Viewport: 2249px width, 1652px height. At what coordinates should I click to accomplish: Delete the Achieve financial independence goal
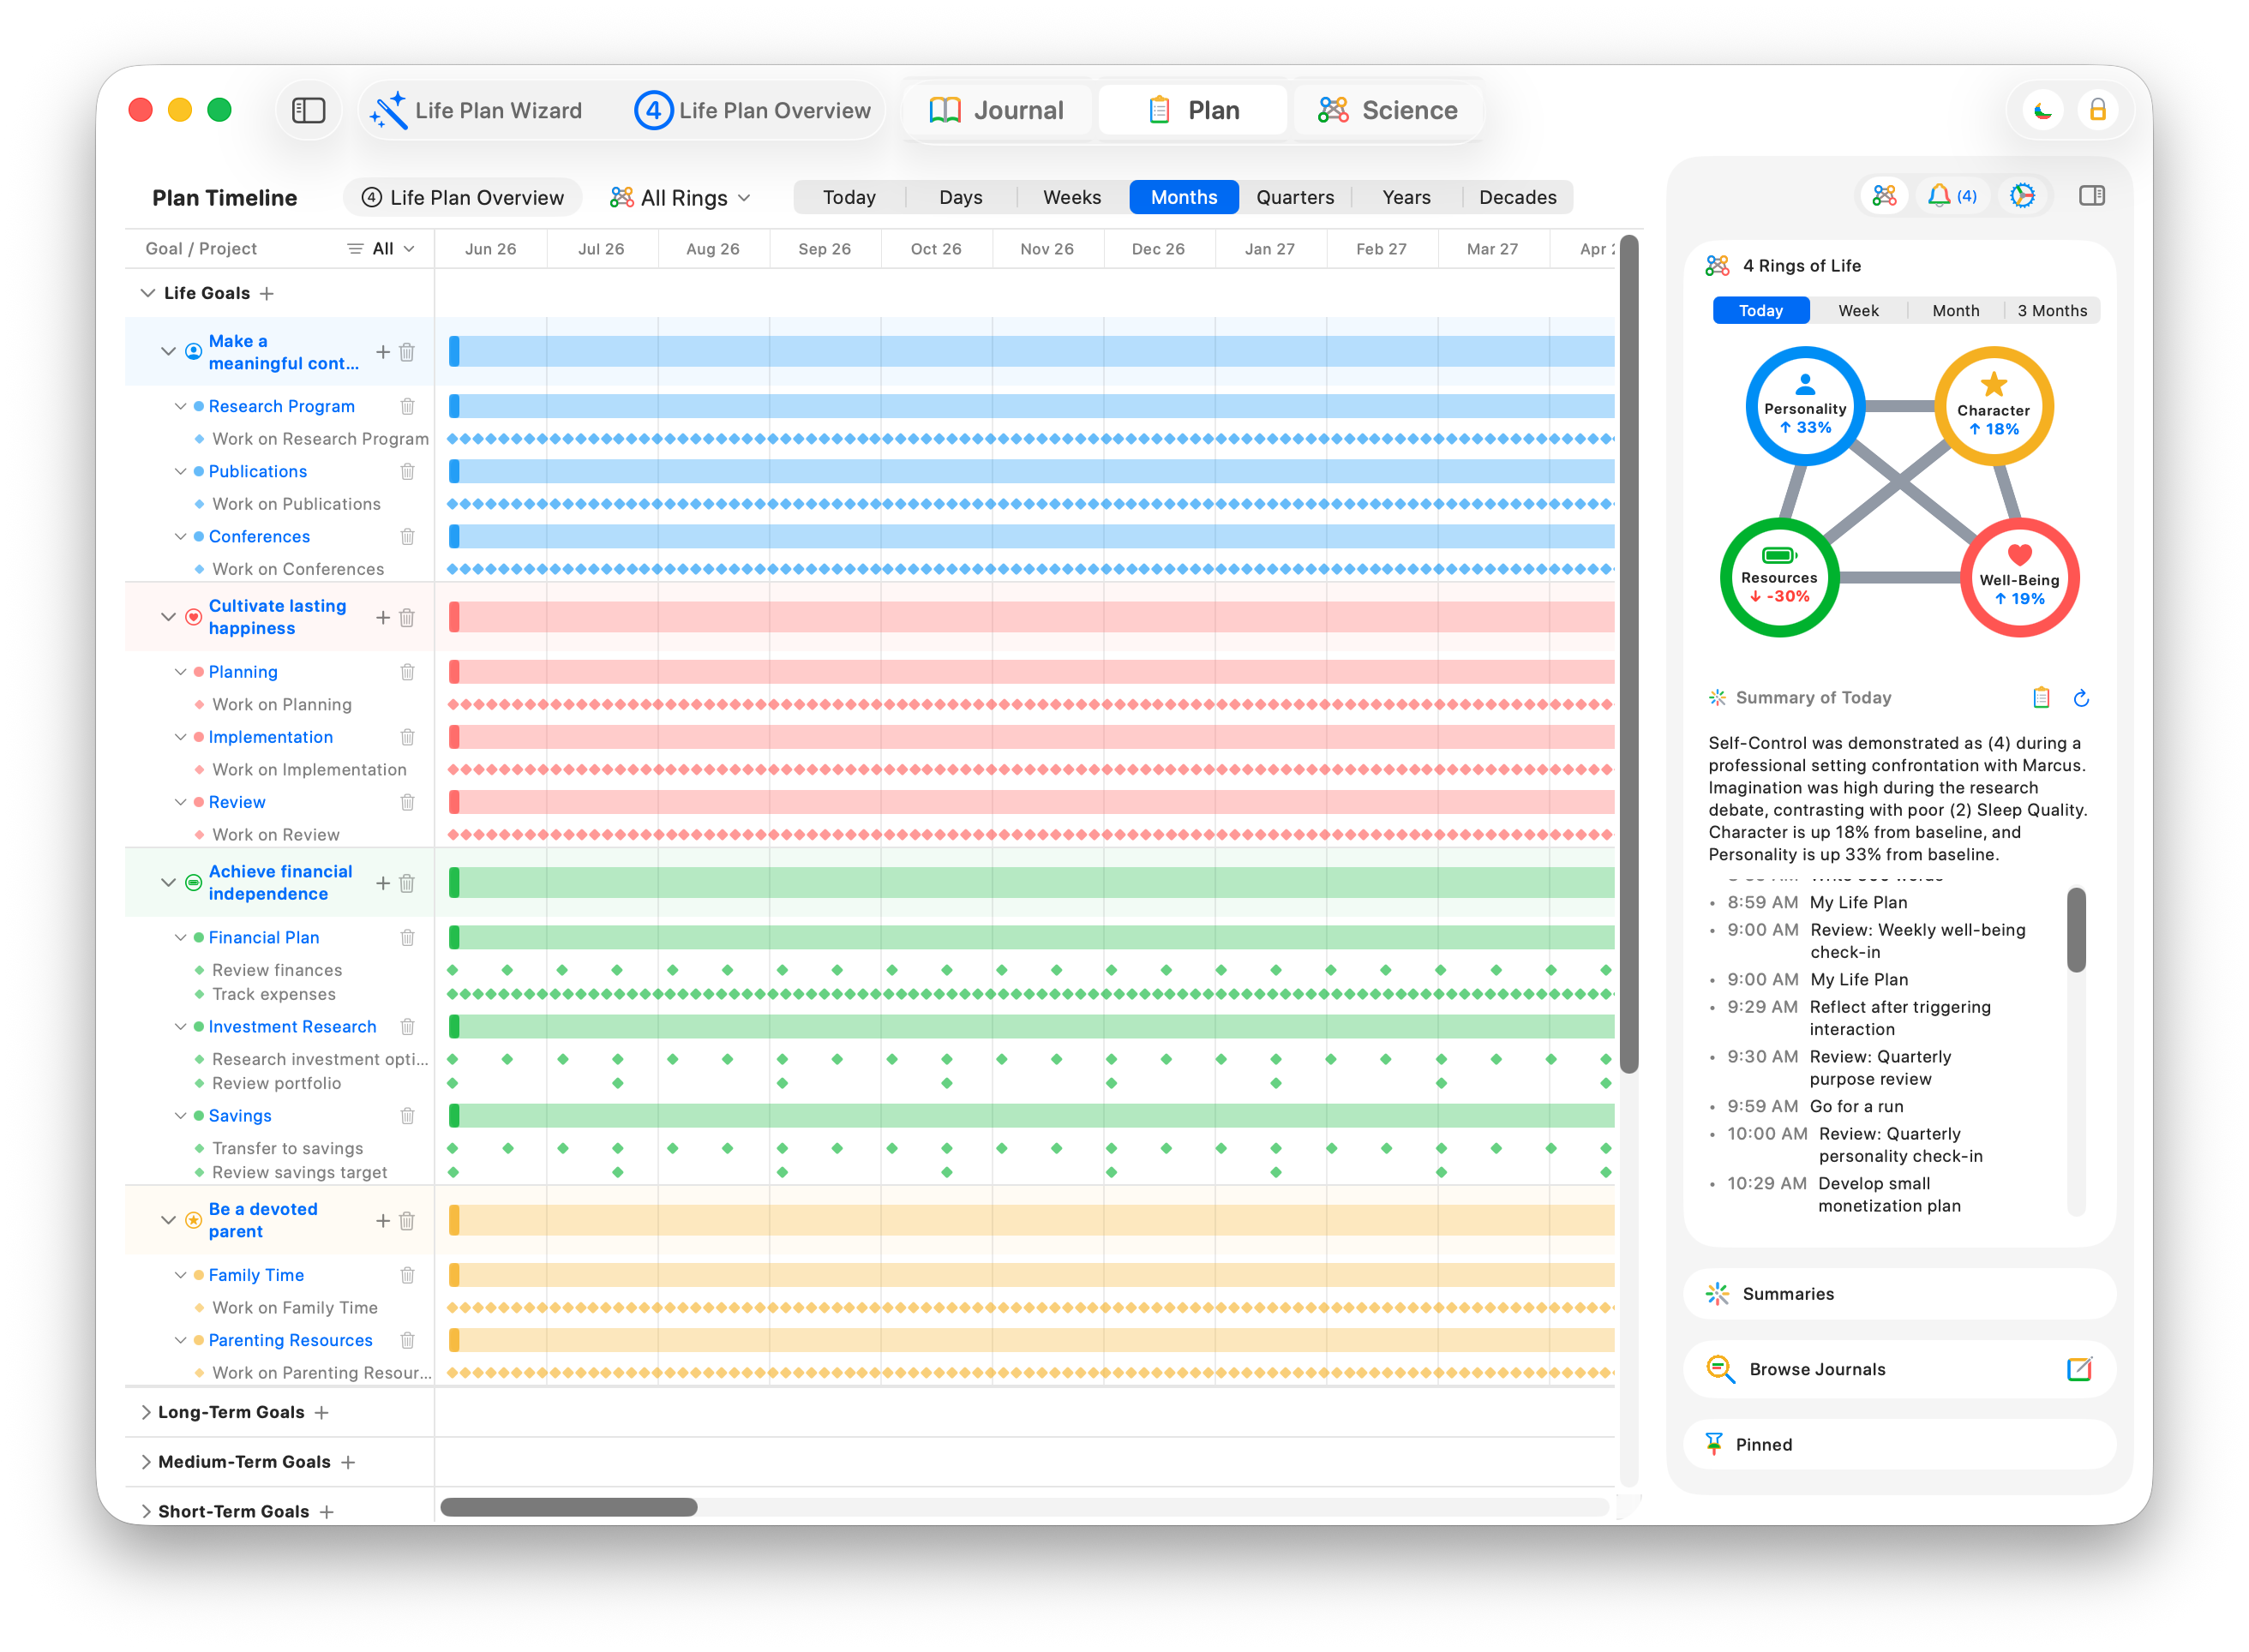(x=407, y=883)
